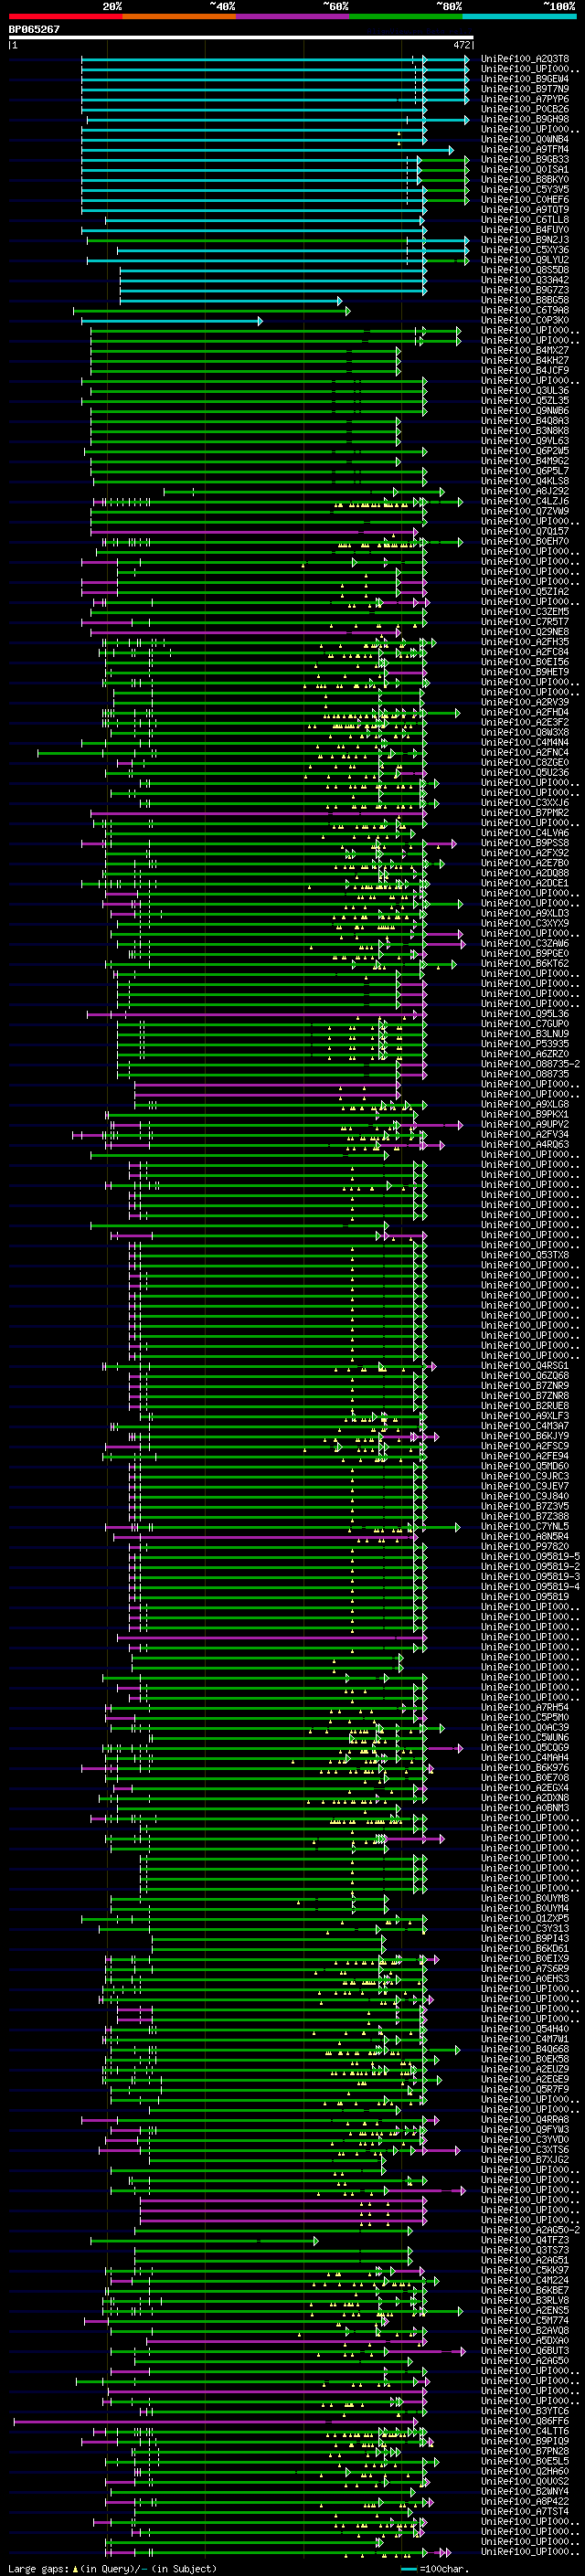Open hit UniRef100_B9T7N9
Viewport: 585px width, 2576px height.
pos(525,89)
